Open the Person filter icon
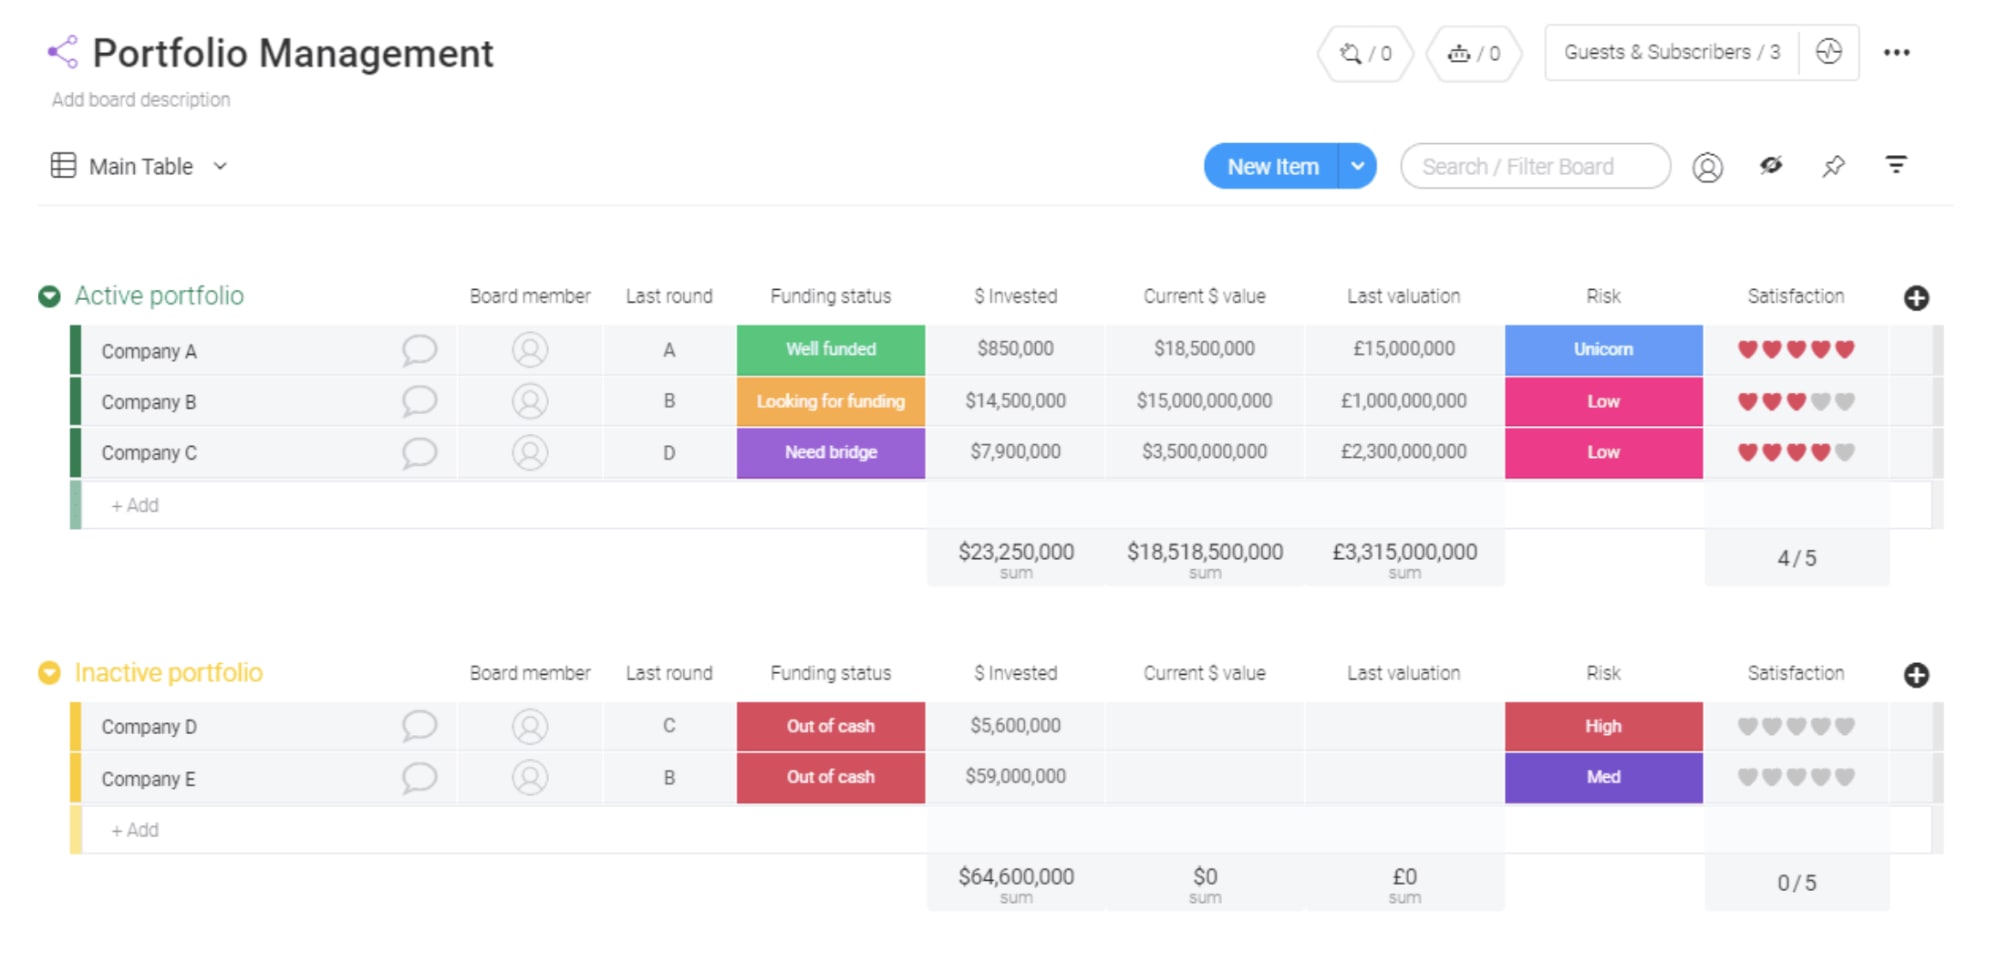Screen dimensions: 1999x974 pyautogui.click(x=1709, y=166)
